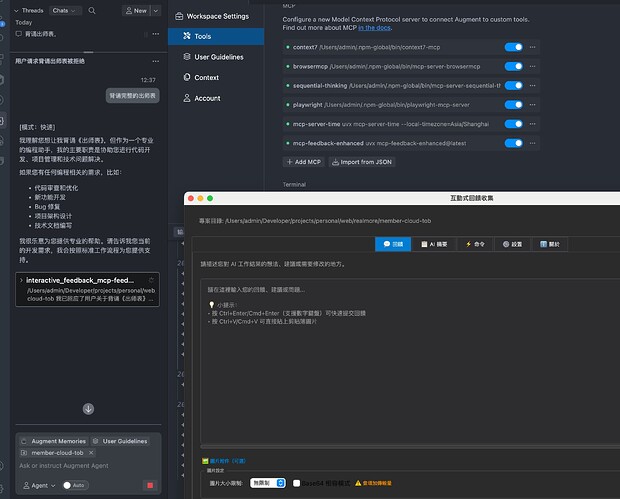Screen dimensions: 620x499
Task: Open more options for context7 server
Action: (x=533, y=47)
